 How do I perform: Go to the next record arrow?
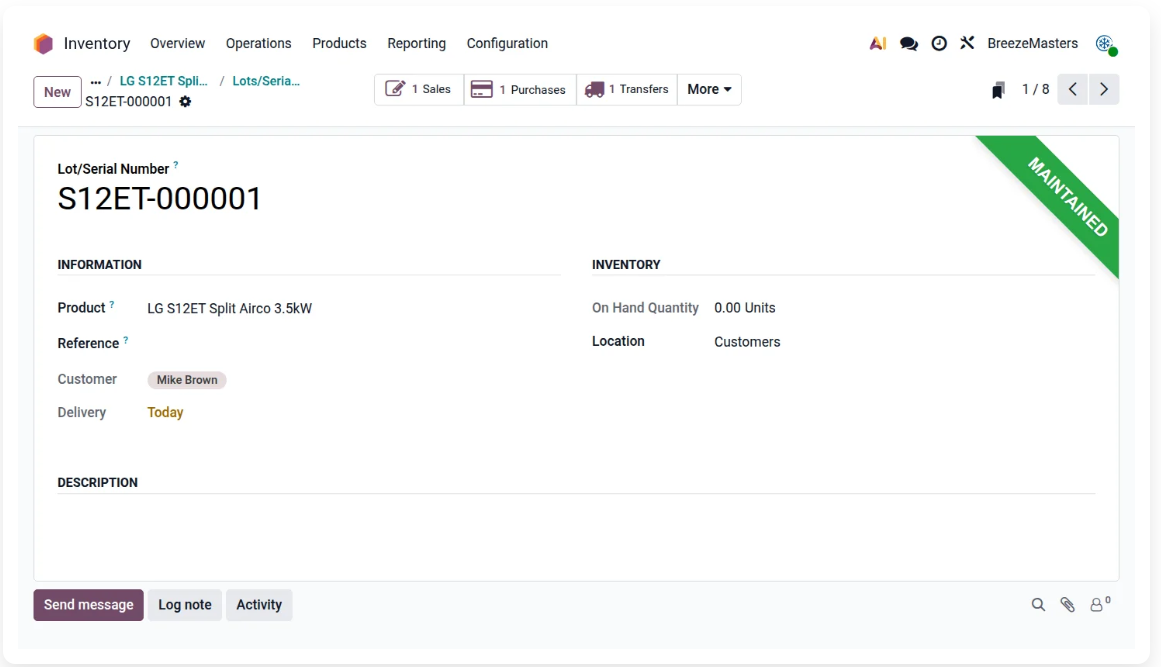pos(1104,90)
